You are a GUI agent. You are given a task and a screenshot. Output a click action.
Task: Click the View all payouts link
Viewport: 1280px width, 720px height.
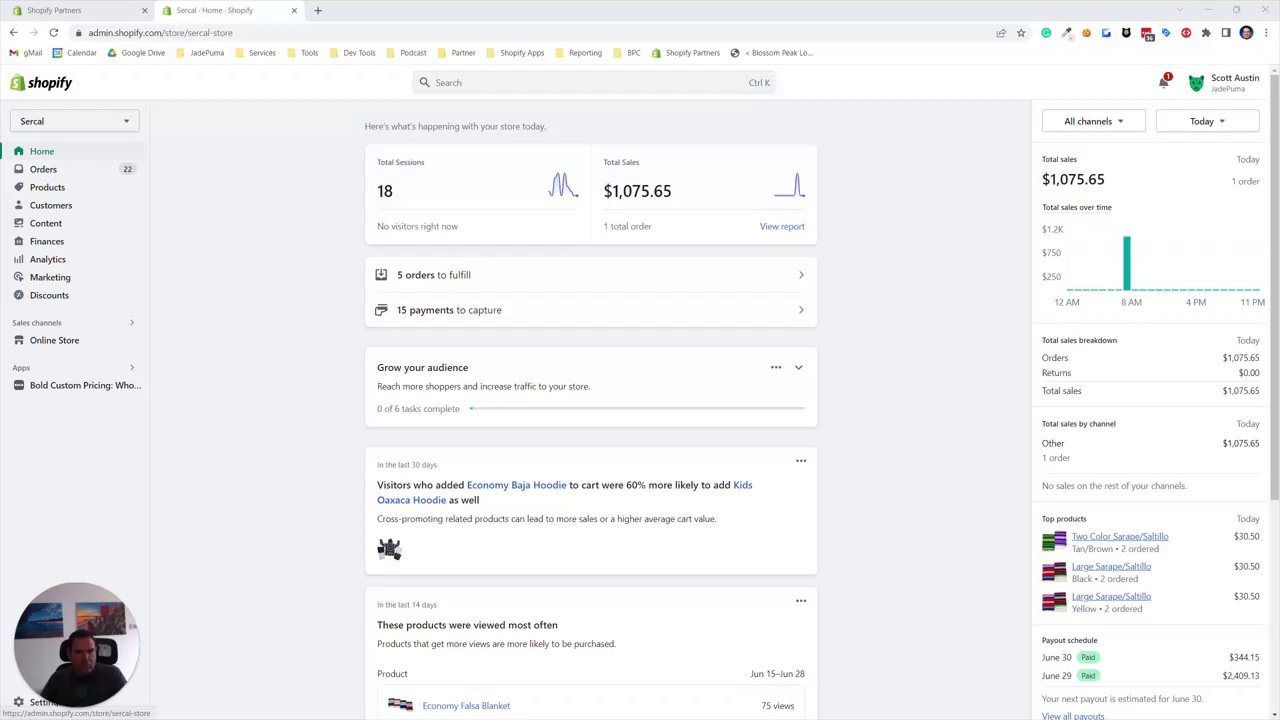(x=1073, y=716)
